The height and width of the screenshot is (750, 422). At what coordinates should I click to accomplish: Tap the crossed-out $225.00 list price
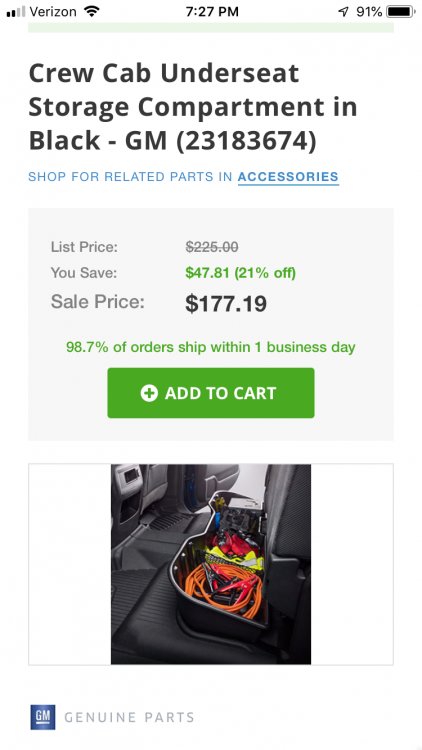(x=212, y=247)
